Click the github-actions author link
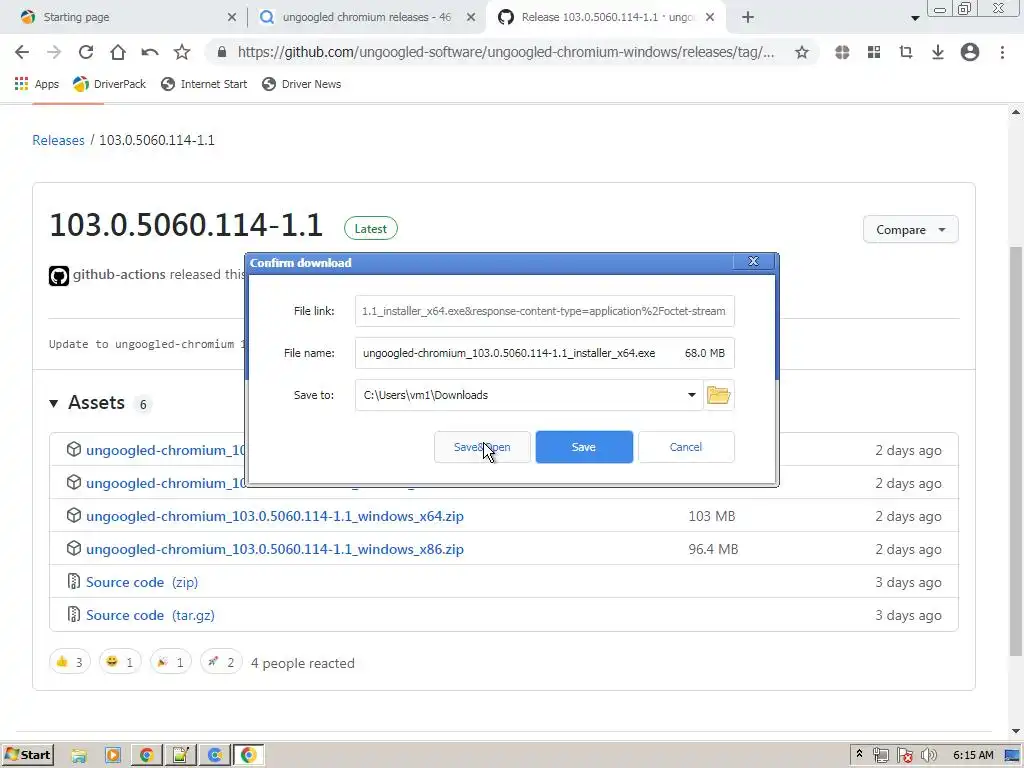The image size is (1024, 768). 119,274
